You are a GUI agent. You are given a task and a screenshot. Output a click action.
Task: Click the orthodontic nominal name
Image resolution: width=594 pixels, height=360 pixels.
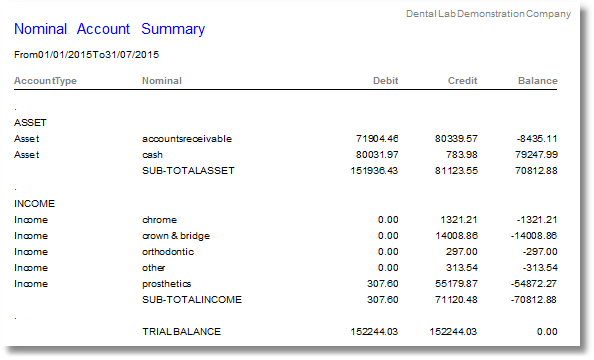[x=168, y=252]
